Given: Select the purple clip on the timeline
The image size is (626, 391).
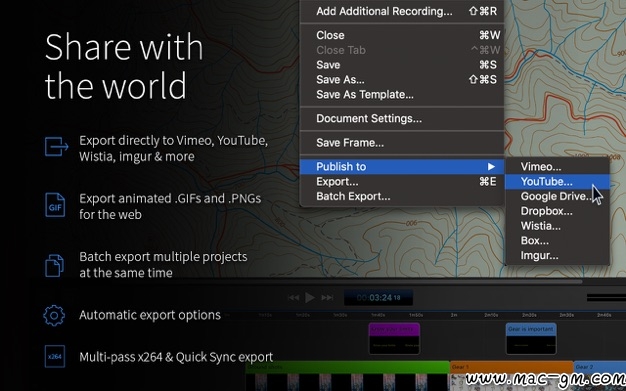Looking at the screenshot, I should click(394, 339).
